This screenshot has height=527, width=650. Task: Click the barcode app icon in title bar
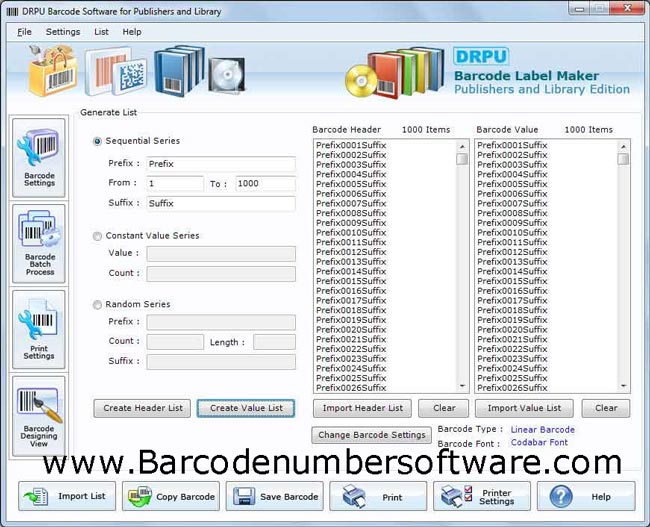pyautogui.click(x=12, y=12)
